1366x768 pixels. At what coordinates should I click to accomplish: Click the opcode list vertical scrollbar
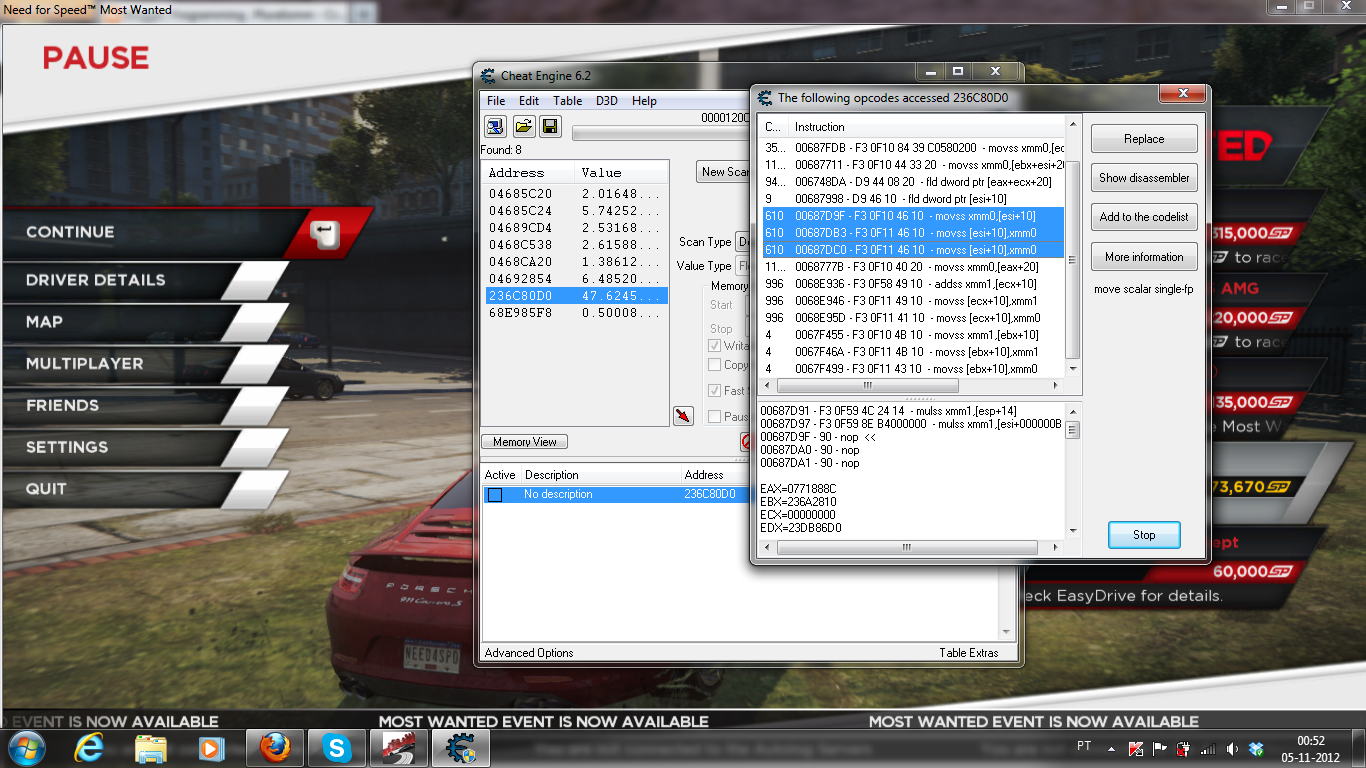[x=1072, y=258]
